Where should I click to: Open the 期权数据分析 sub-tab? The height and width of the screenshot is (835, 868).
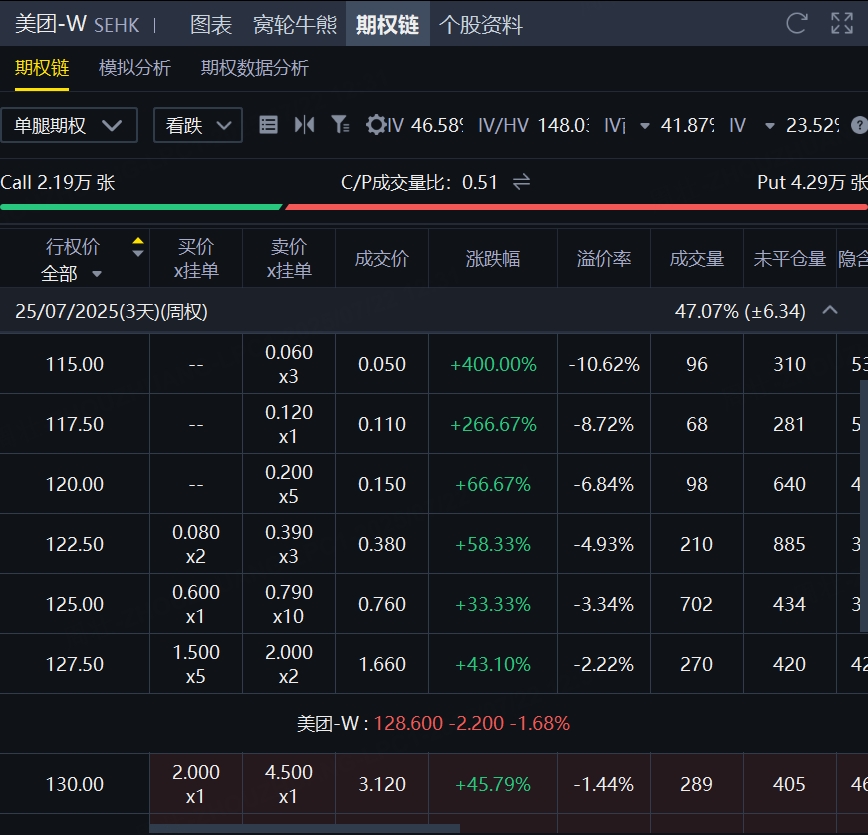tap(254, 68)
